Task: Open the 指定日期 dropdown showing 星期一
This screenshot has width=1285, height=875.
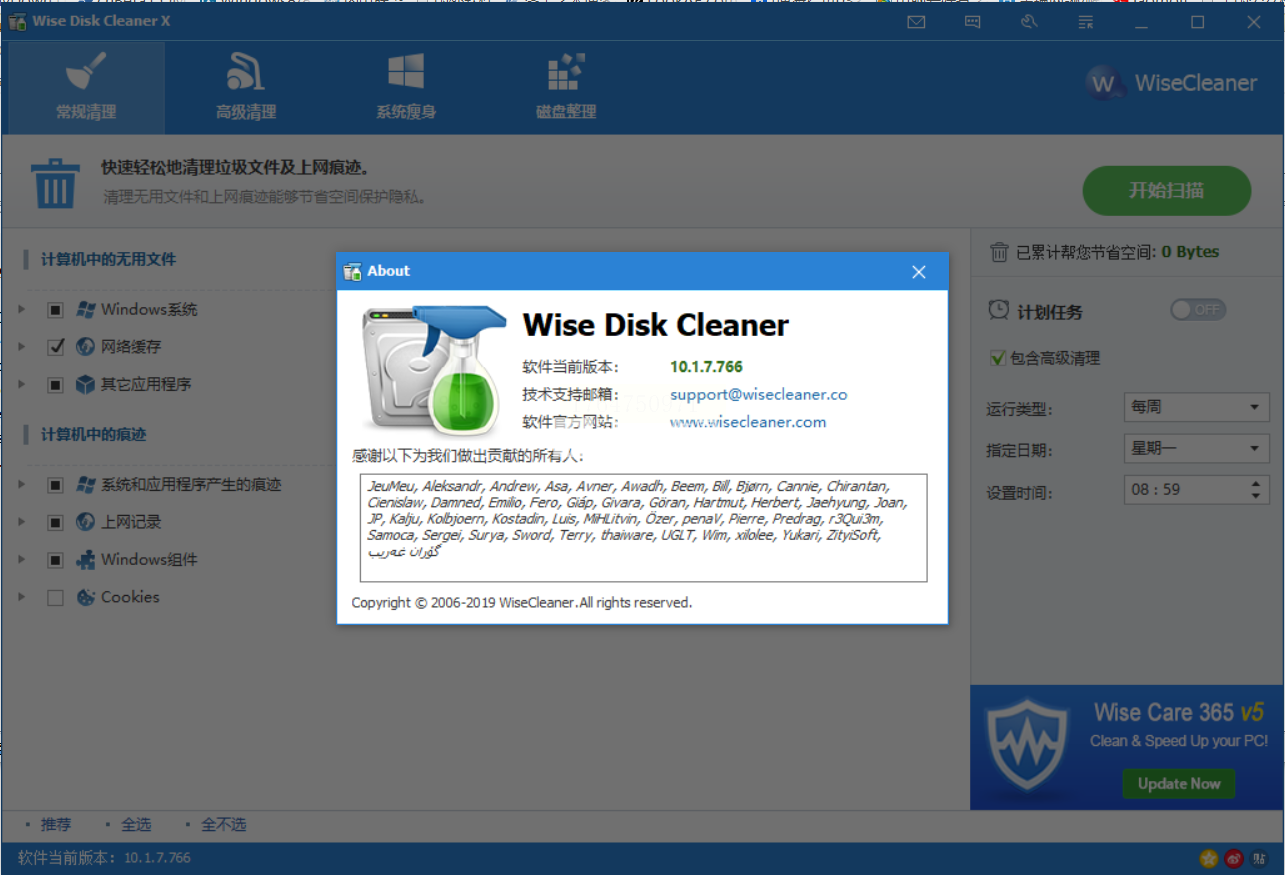Action: point(1196,449)
